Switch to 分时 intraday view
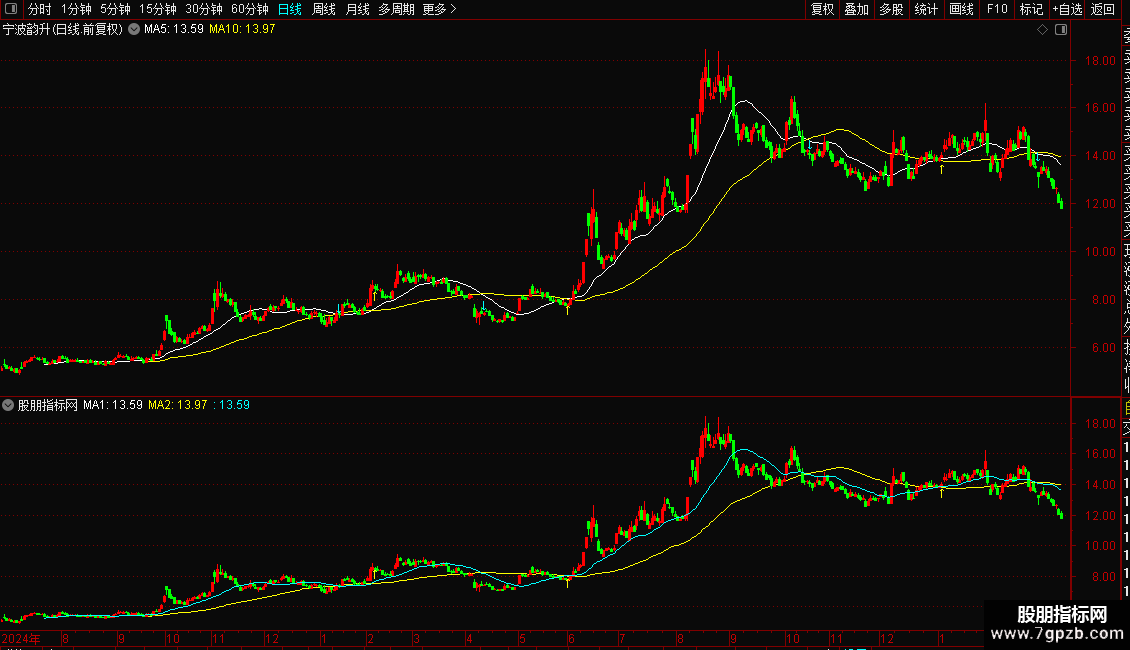The image size is (1130, 650). coord(40,9)
